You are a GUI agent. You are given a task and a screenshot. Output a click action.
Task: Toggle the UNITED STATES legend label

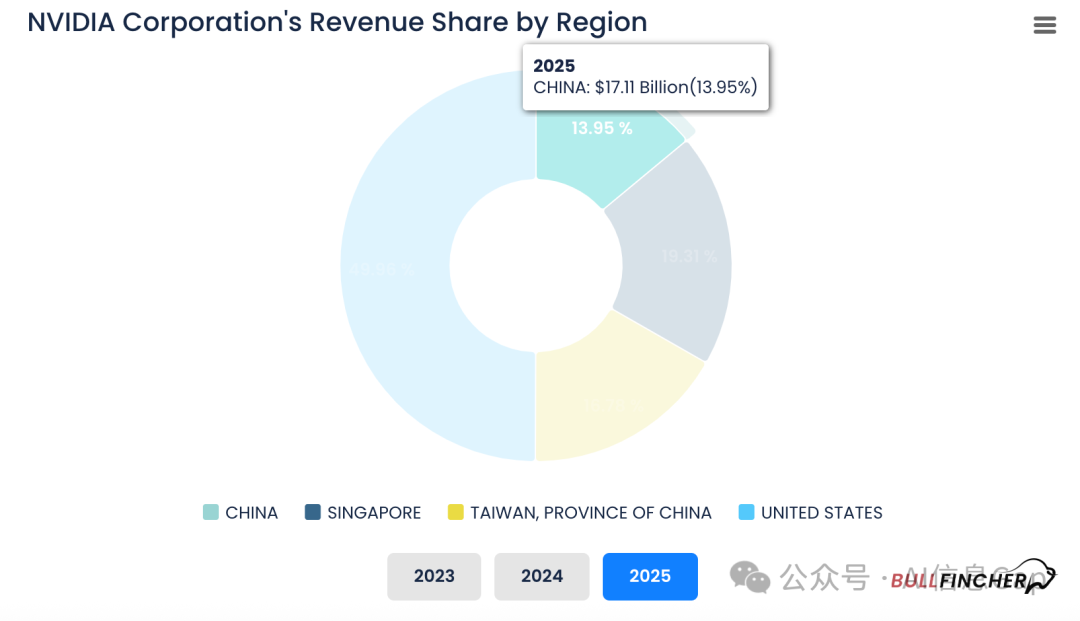click(822, 513)
